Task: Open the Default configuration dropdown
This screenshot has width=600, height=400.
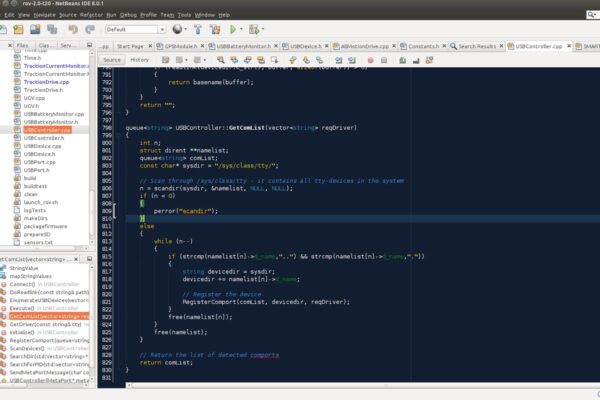Action: click(162, 29)
